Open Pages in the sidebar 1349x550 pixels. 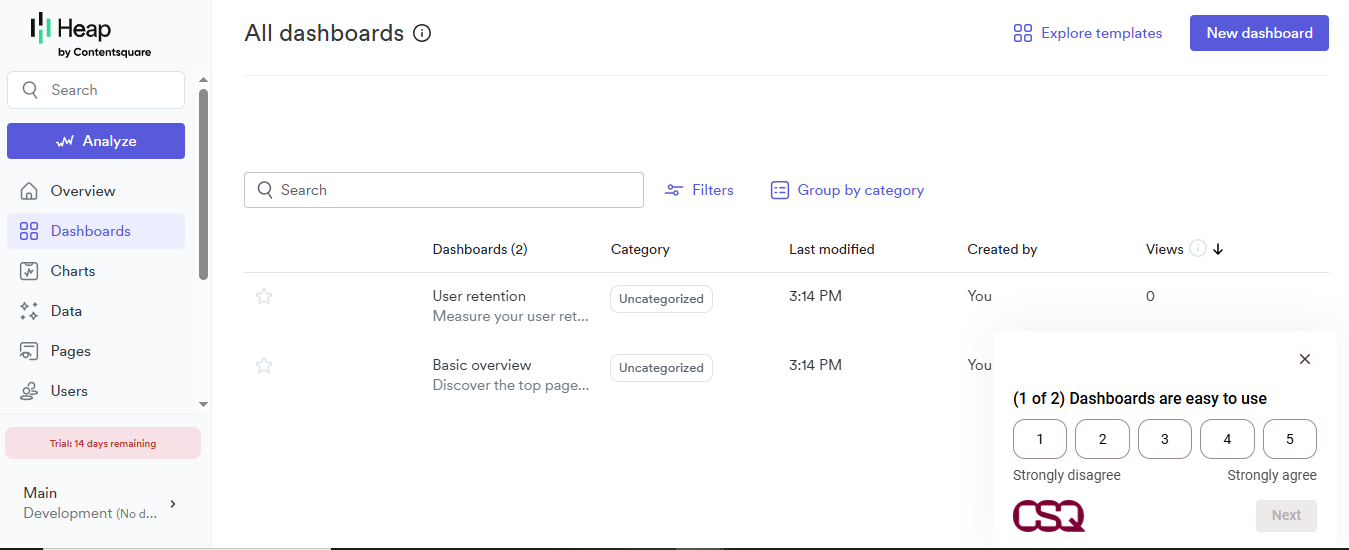[96, 351]
